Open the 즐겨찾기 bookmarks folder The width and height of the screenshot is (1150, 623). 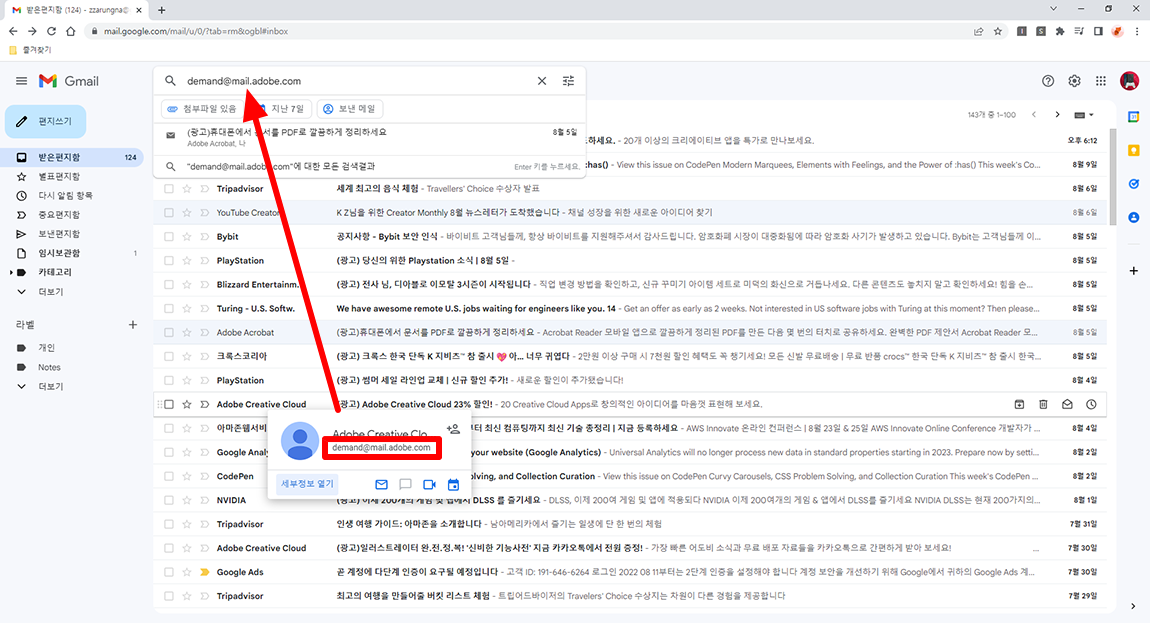click(x=30, y=50)
